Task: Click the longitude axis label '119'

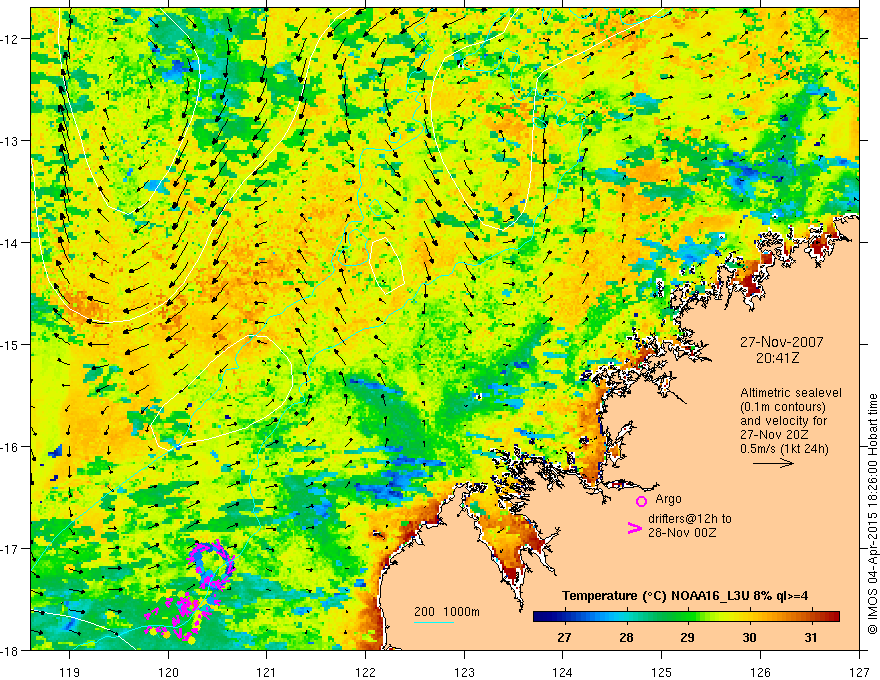Action: point(70,672)
